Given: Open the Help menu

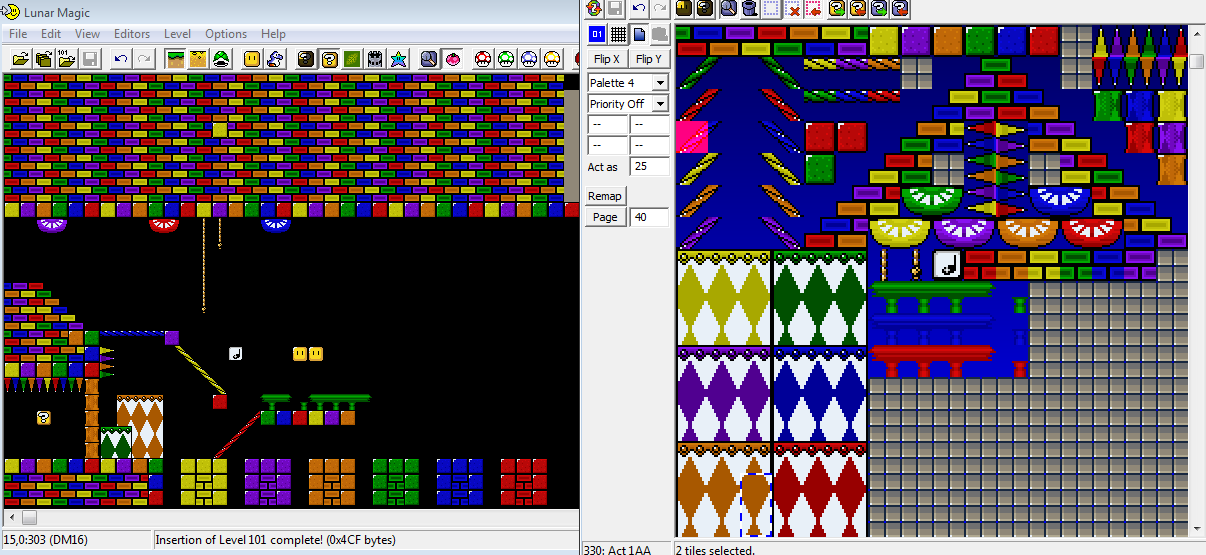Looking at the screenshot, I should click(273, 34).
